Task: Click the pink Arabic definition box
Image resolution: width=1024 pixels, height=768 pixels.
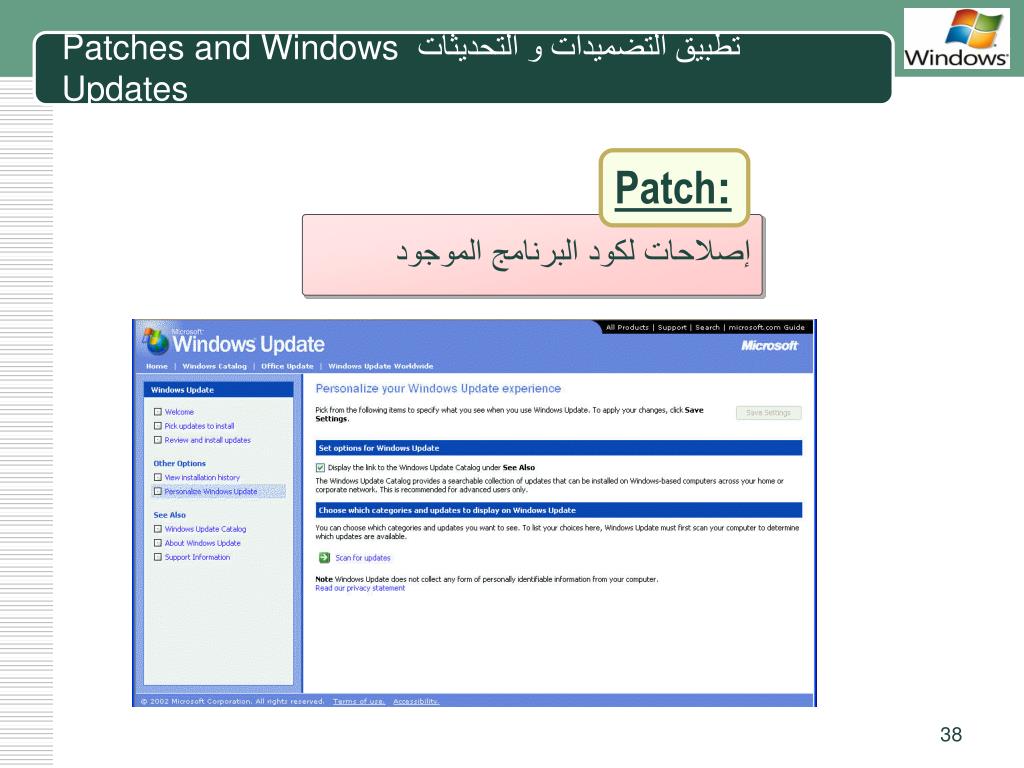Action: [532, 255]
